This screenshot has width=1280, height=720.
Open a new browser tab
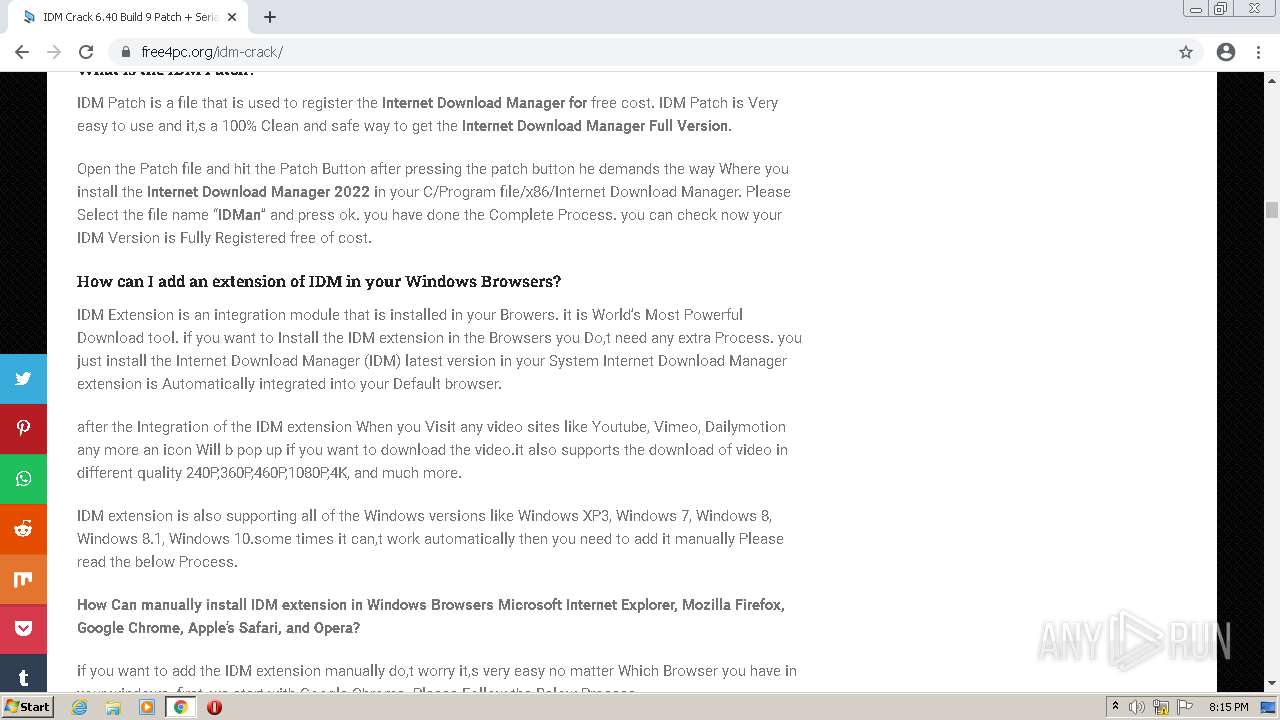(270, 17)
